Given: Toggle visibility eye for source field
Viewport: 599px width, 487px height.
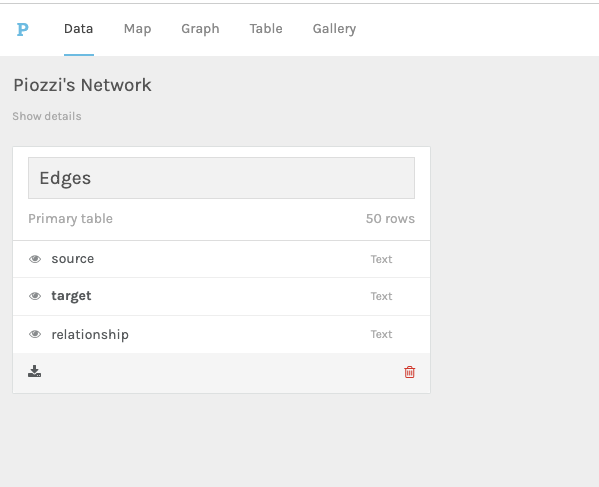Looking at the screenshot, I should [35, 259].
